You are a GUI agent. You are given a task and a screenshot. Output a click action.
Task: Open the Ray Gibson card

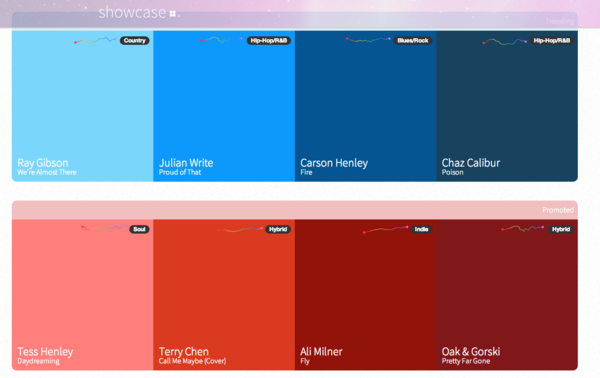point(83,106)
